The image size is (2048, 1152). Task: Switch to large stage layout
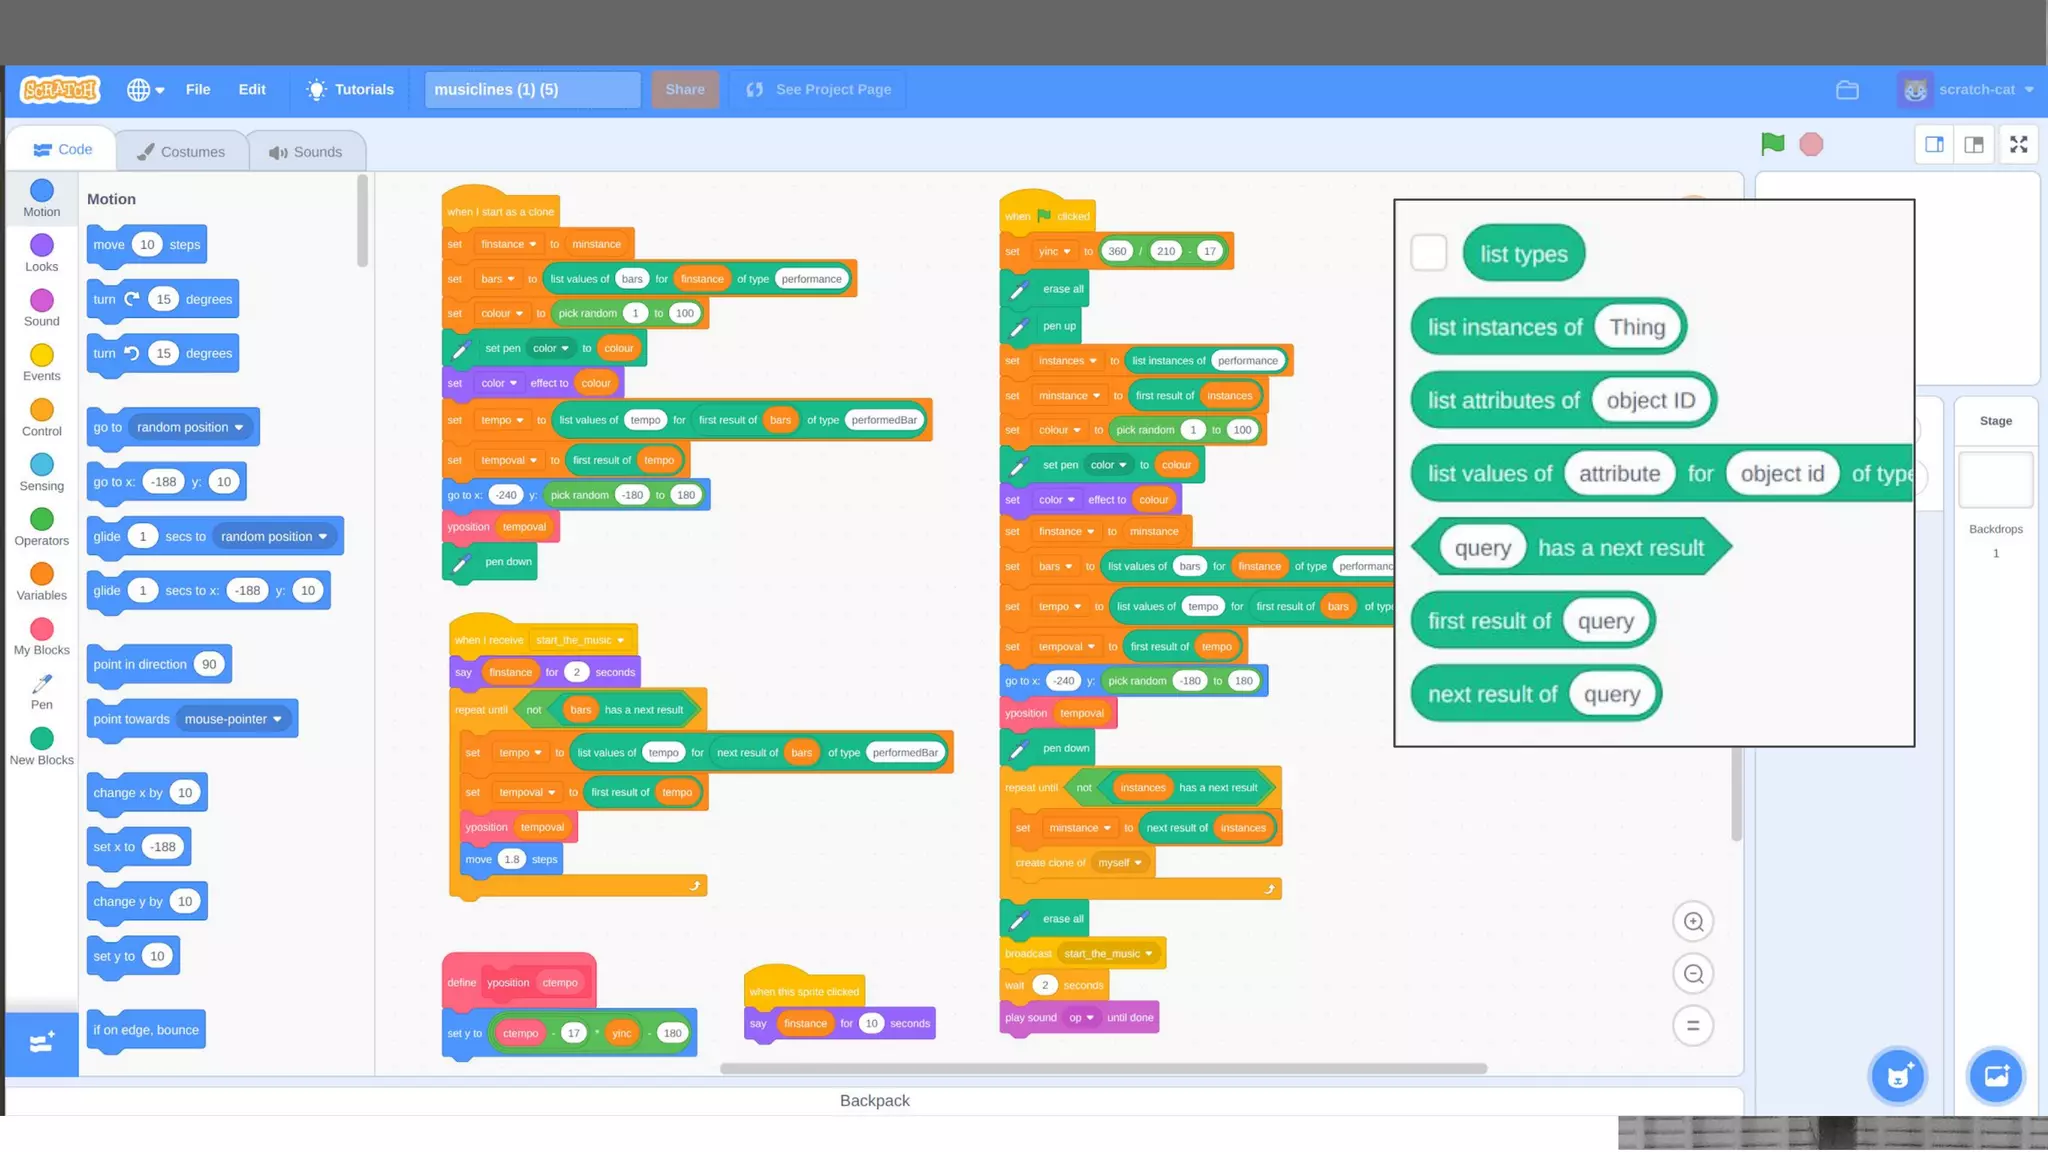(x=1974, y=145)
